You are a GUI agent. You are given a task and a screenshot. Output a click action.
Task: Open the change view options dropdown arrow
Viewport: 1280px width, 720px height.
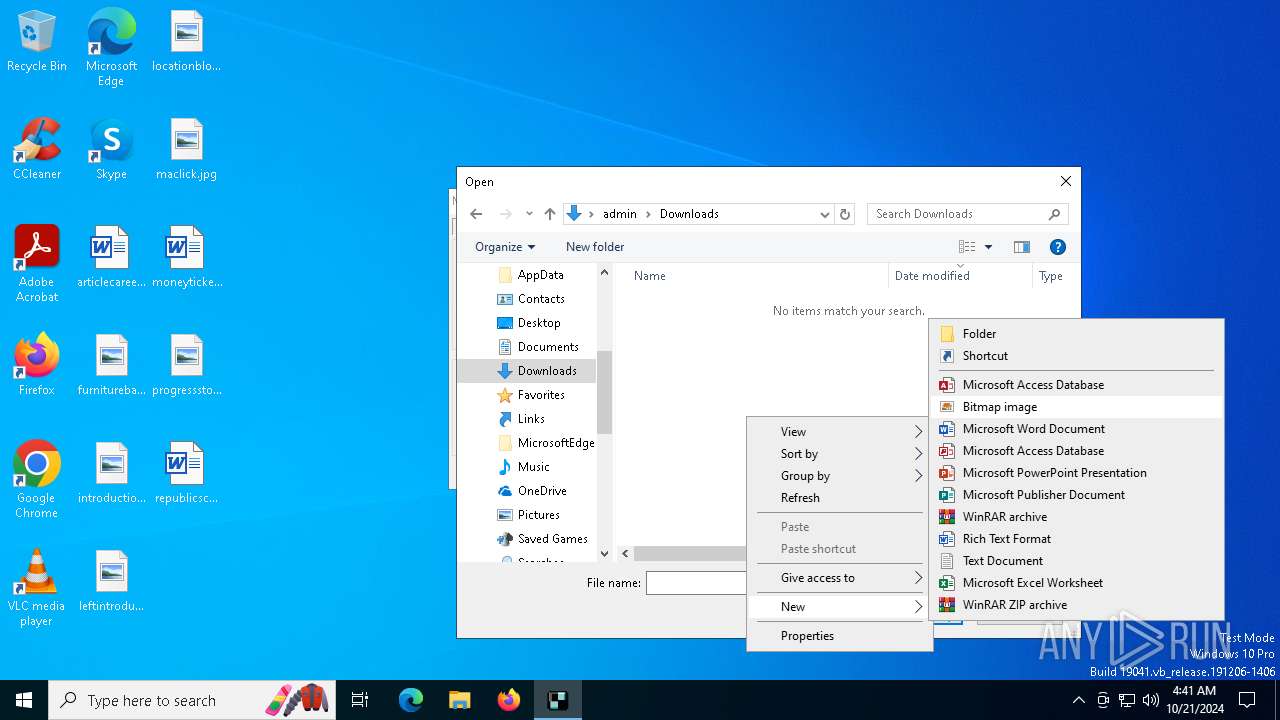(988, 247)
